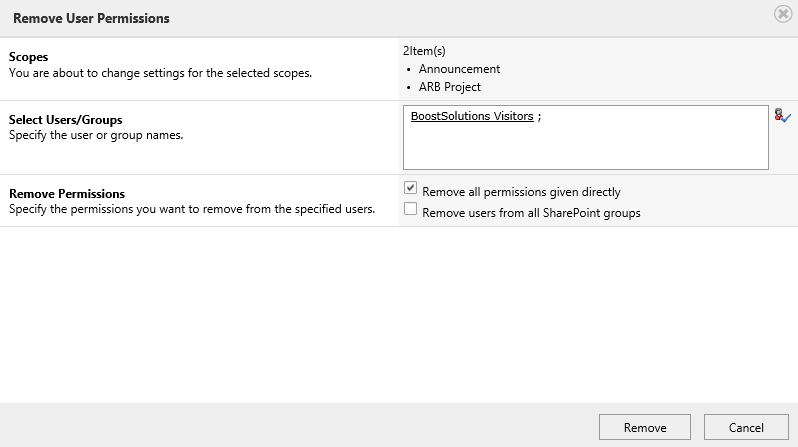The width and height of the screenshot is (798, 447).
Task: Click the Announcement scope item
Action: [x=459, y=69]
